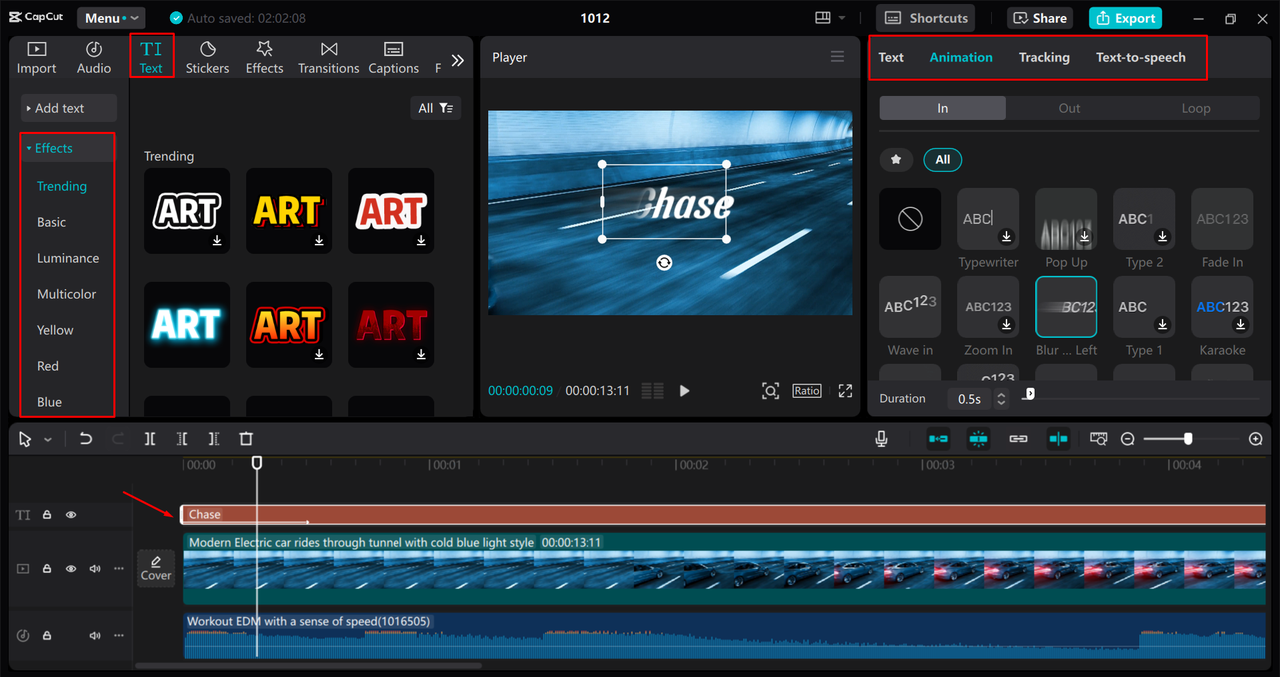Click the Cover edit button
The image size is (1280, 677).
coord(156,568)
